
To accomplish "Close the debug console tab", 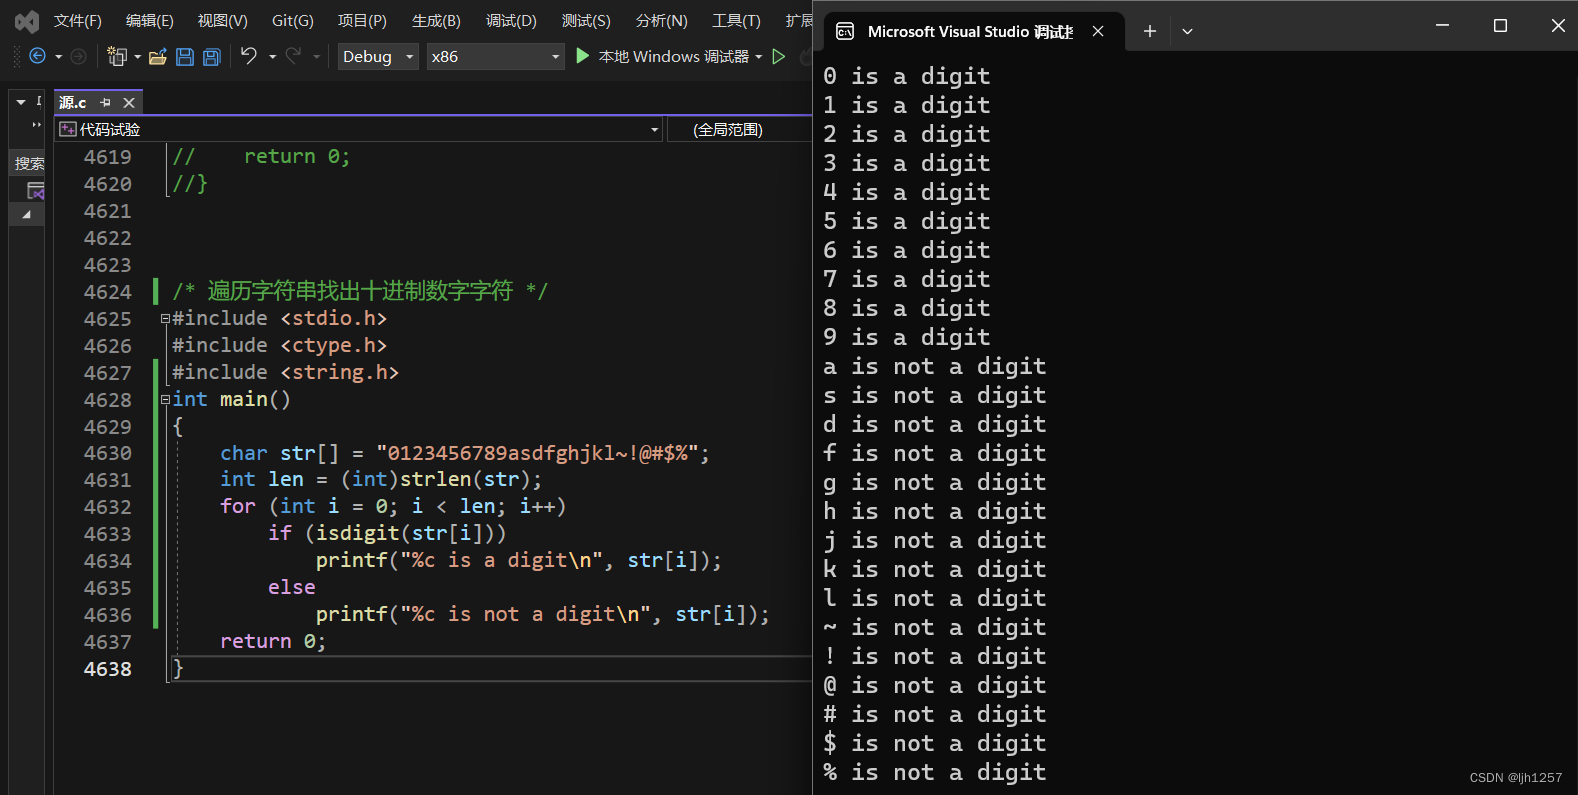I will 1098,31.
